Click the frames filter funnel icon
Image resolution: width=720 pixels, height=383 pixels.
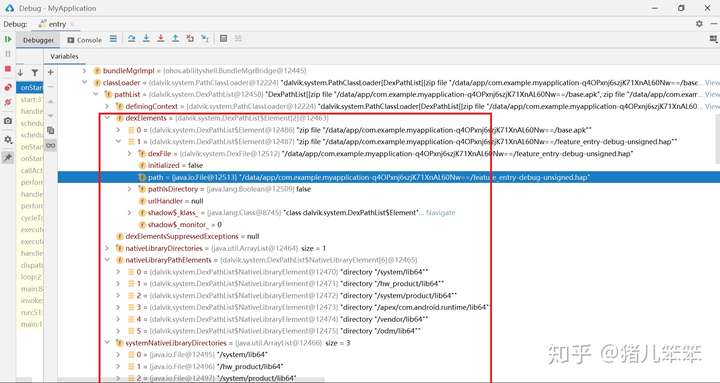point(35,73)
